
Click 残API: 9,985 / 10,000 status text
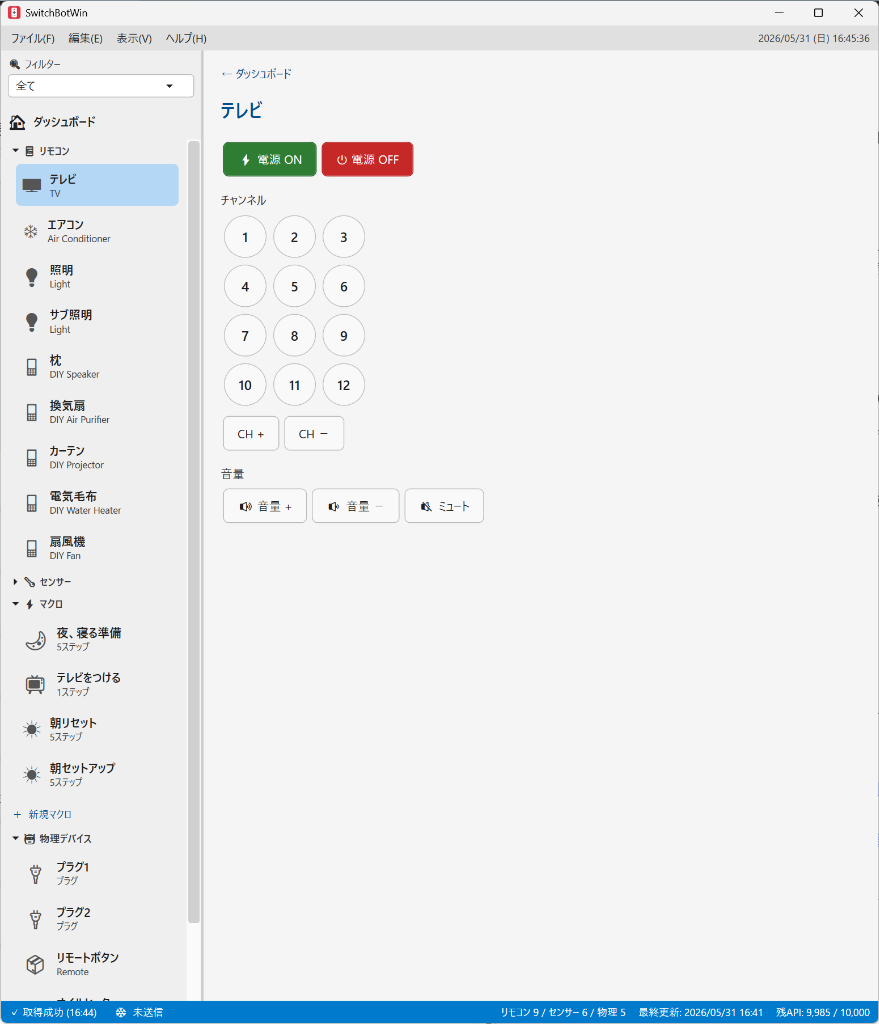[x=823, y=1013]
